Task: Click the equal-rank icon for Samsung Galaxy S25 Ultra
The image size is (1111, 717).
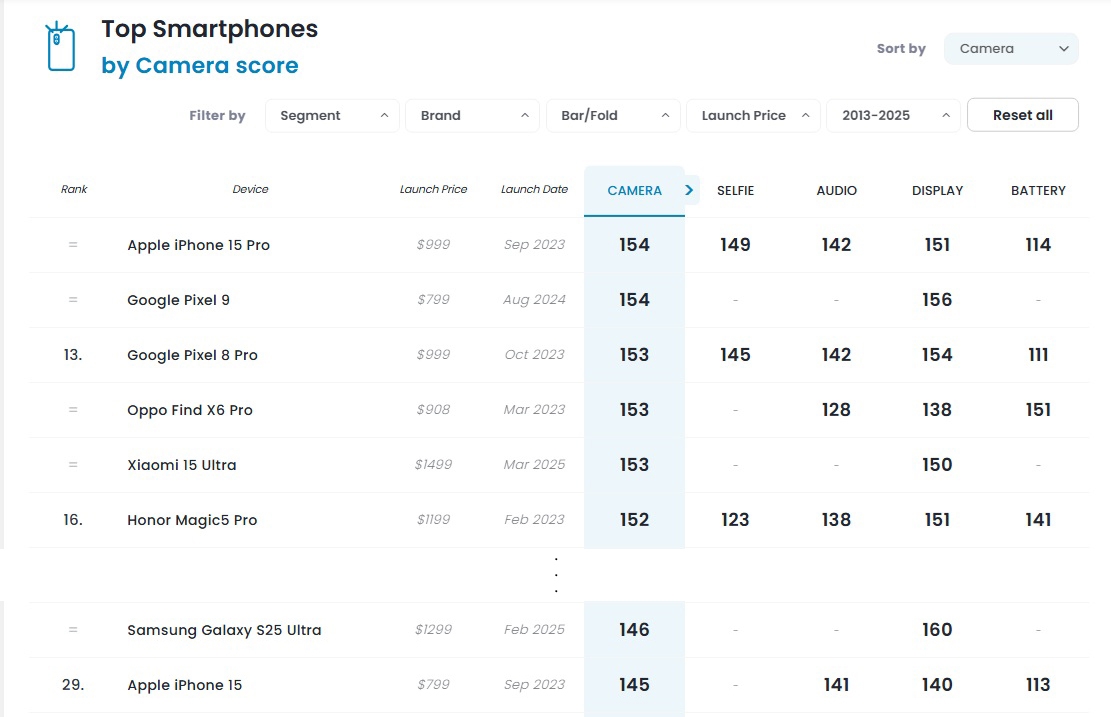Action: [73, 630]
